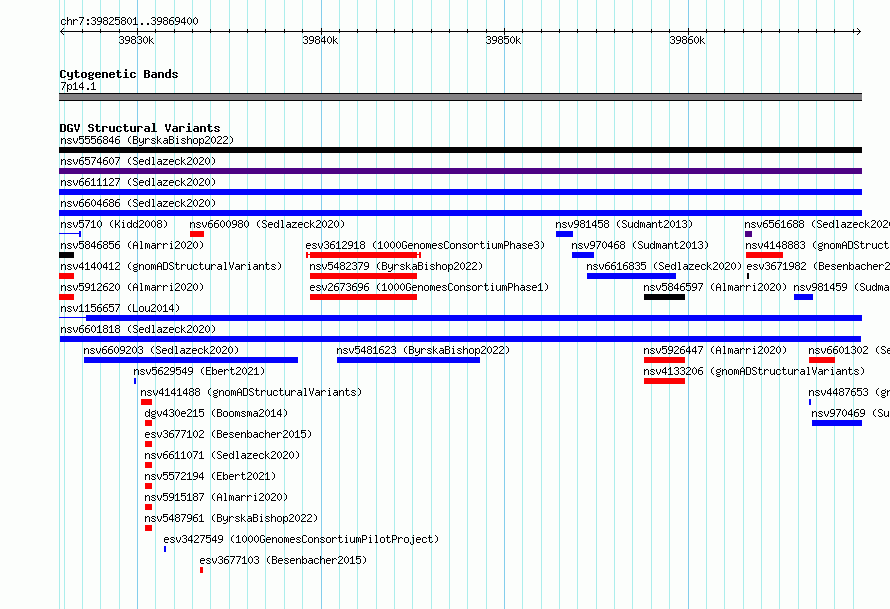
Task: Open the nsv6600980 (Sedlazeck2020) label
Action: [x=267, y=224]
